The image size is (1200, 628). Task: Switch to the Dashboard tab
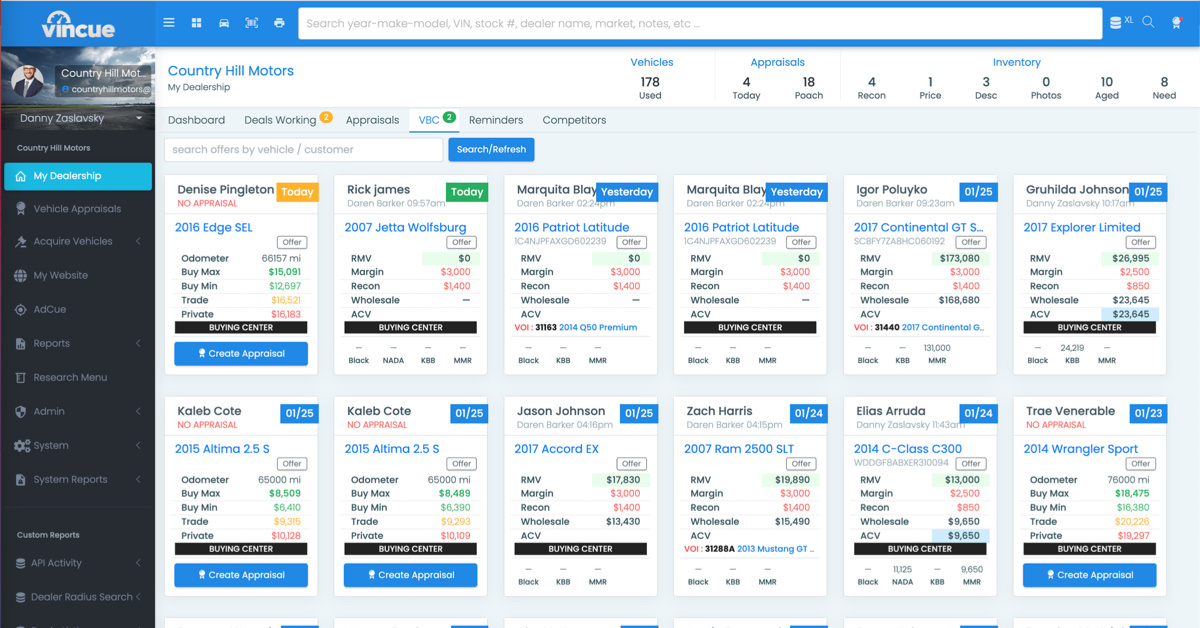tap(196, 120)
